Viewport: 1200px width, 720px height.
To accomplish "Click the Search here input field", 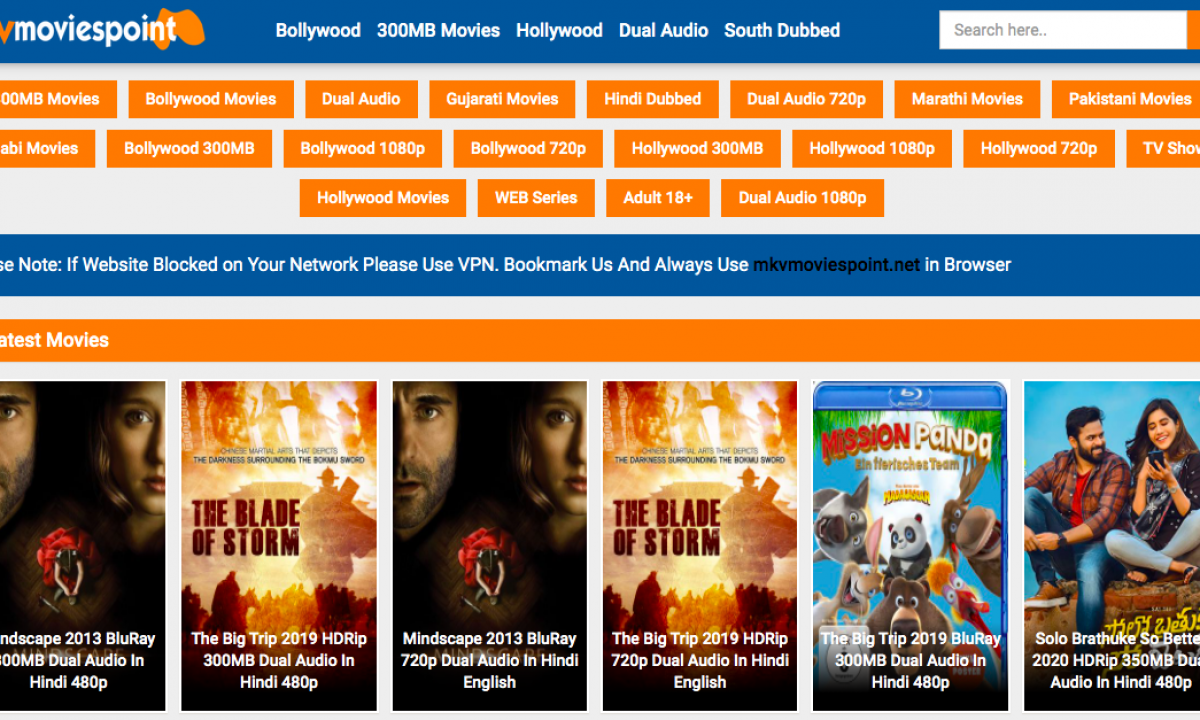I will [1060, 30].
